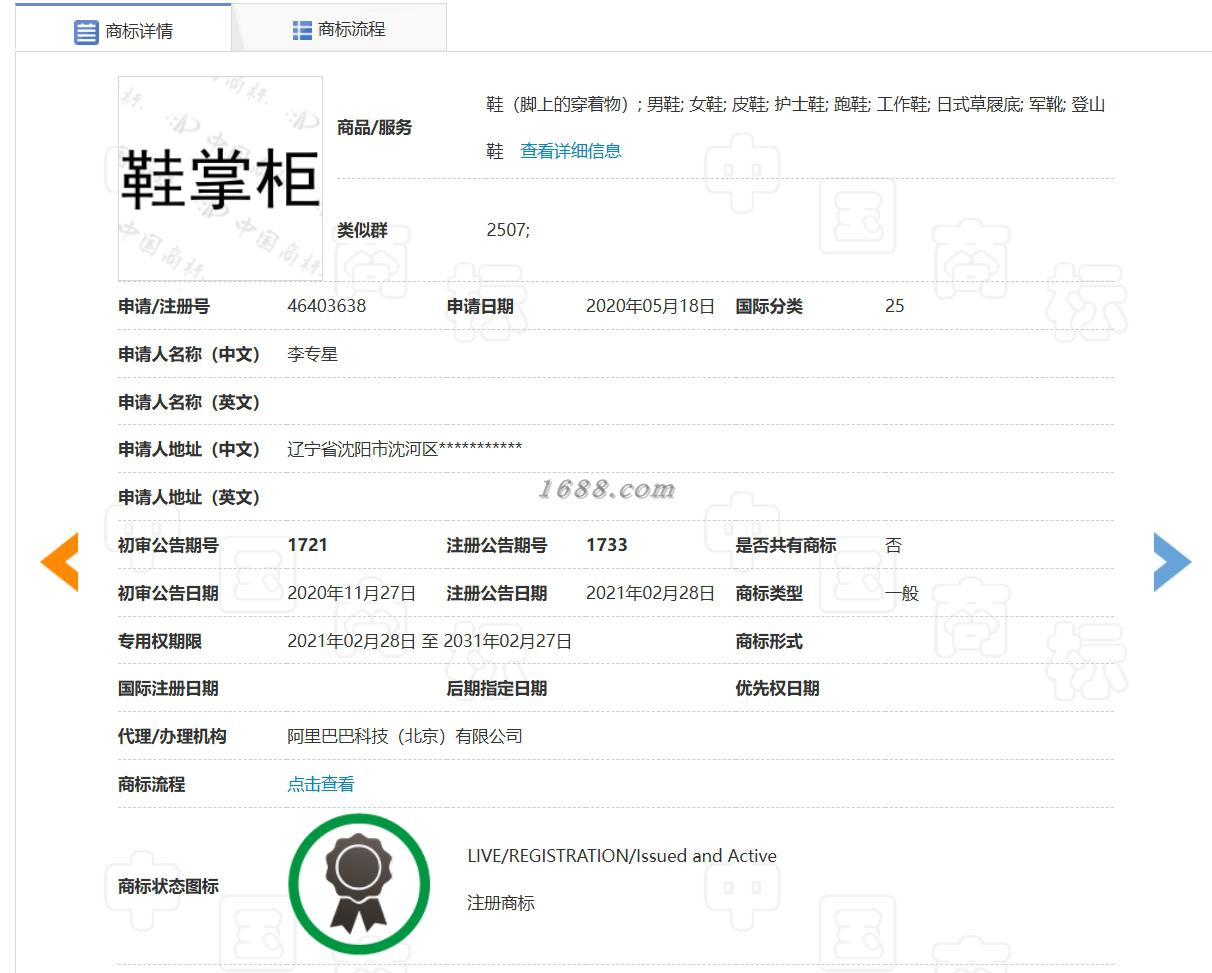Image resolution: width=1212 pixels, height=973 pixels.
Task: Click the 初审公告日期 label
Action: tap(168, 593)
